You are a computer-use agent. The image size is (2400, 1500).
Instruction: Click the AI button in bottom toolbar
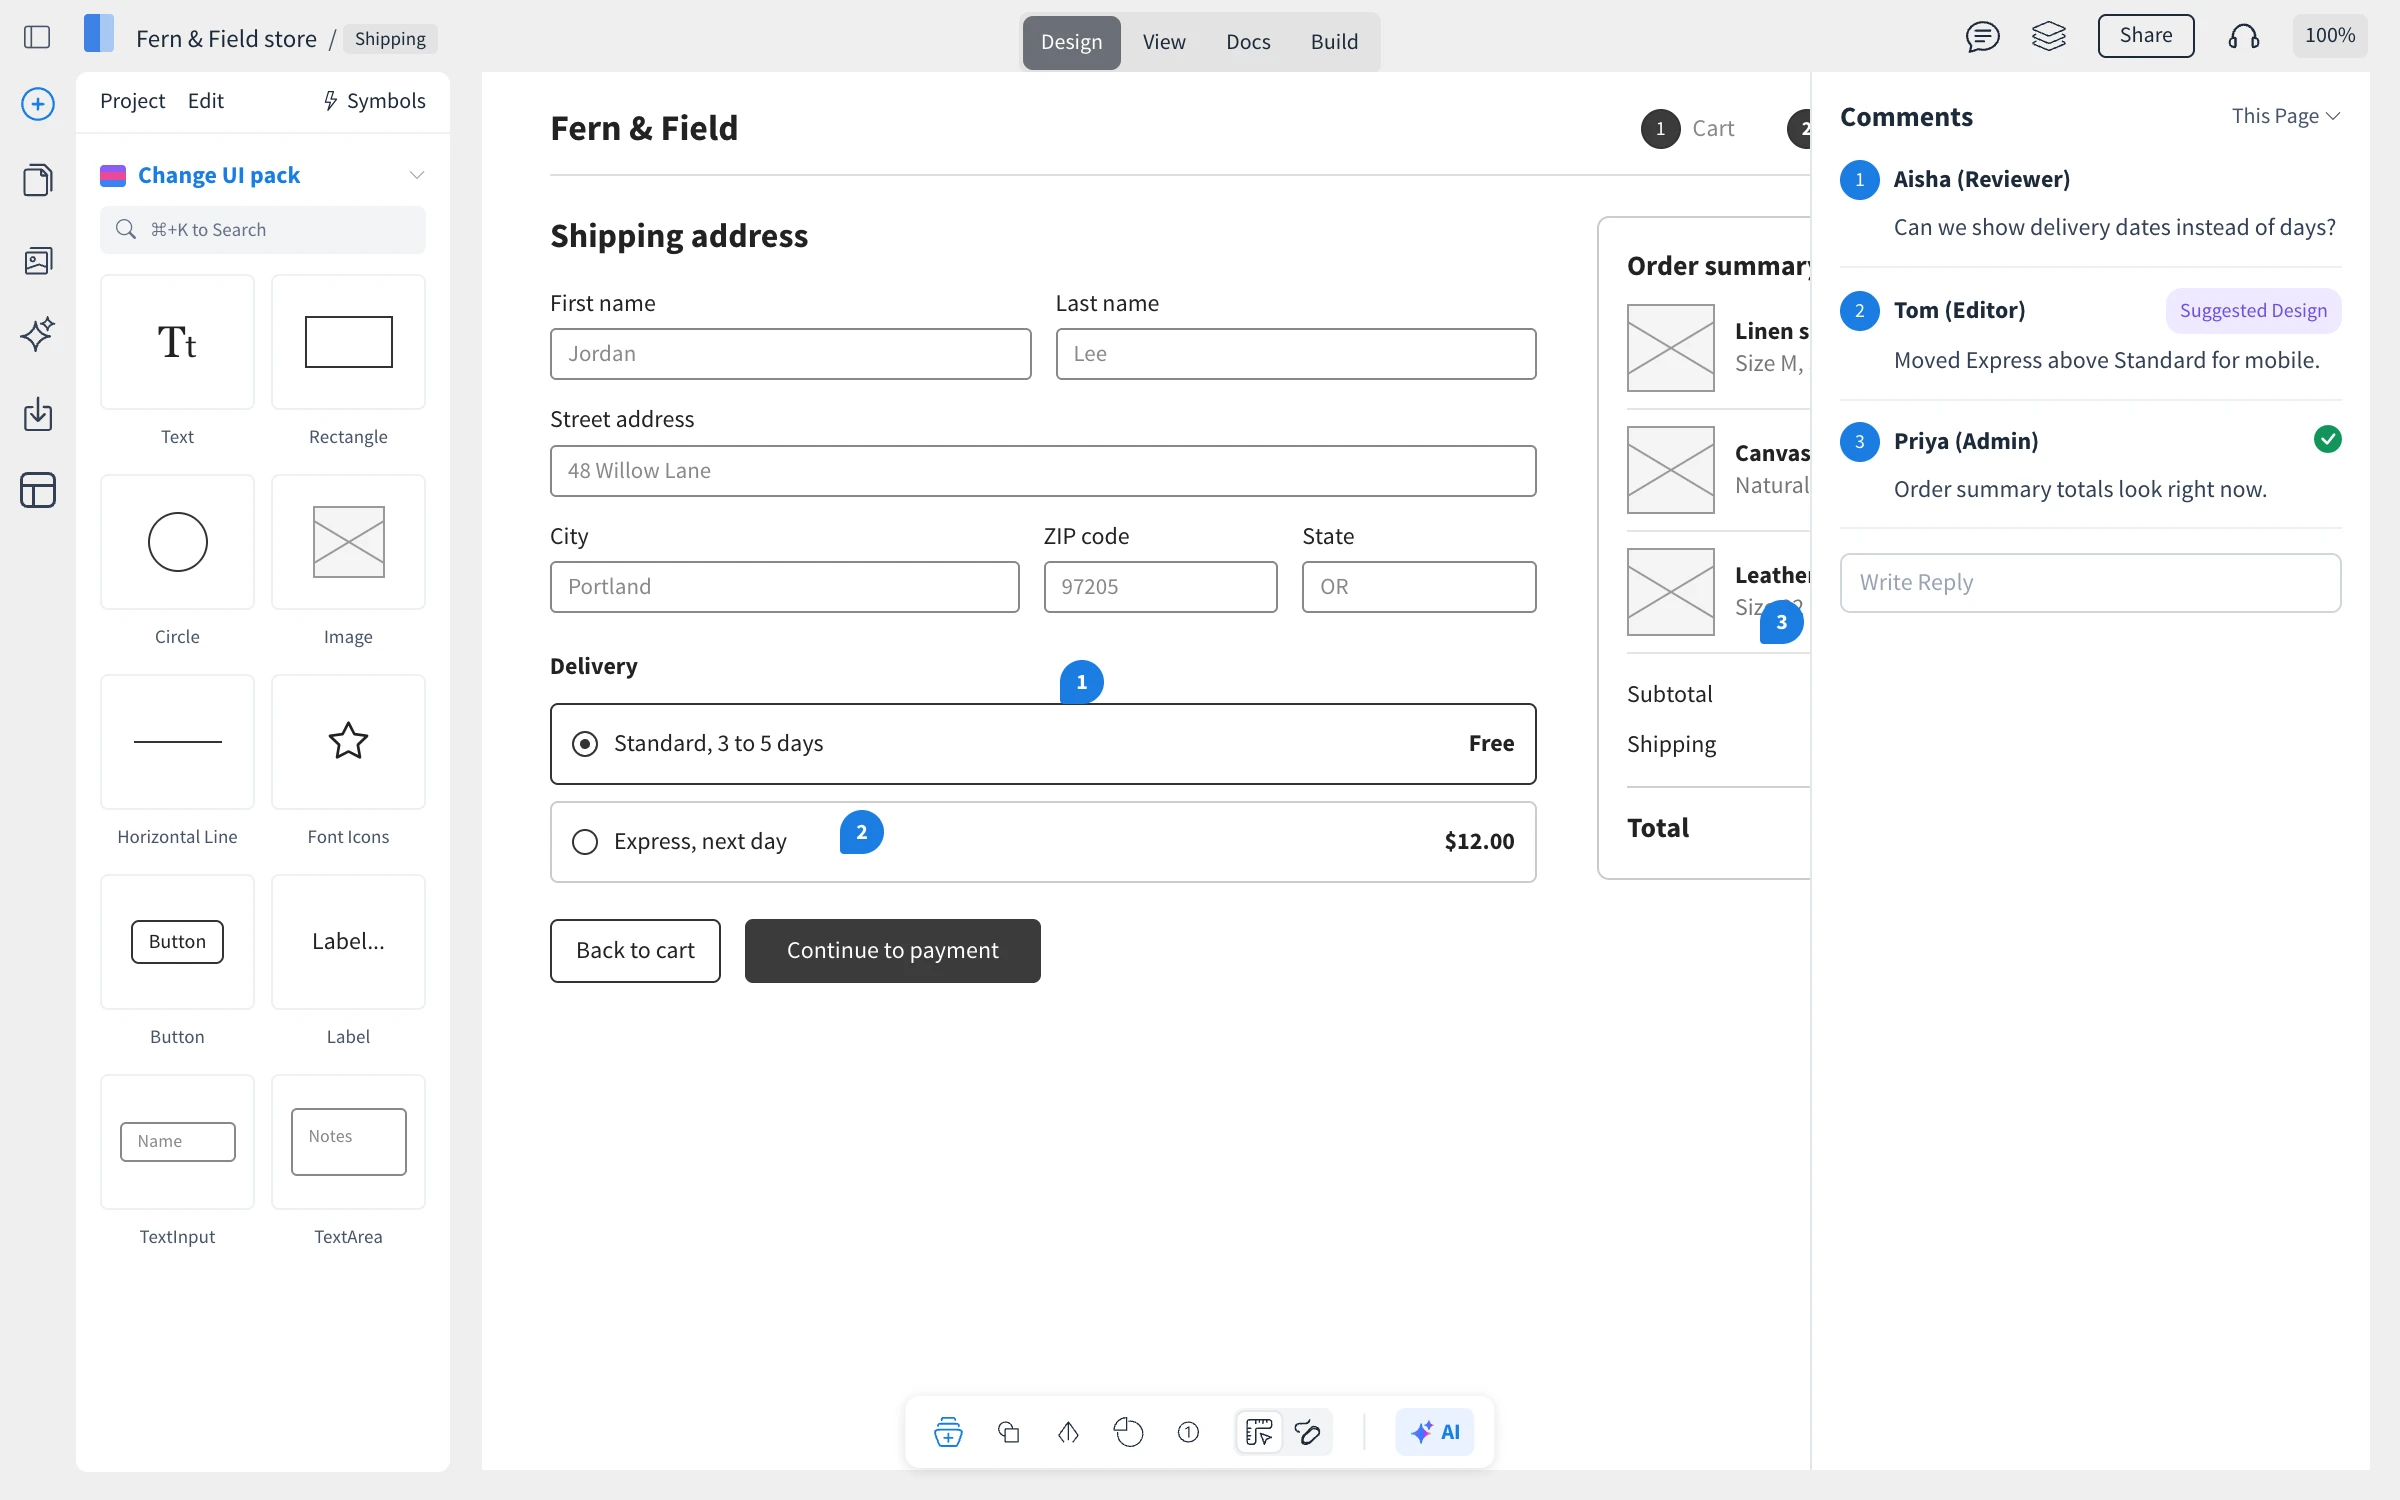click(x=1435, y=1432)
